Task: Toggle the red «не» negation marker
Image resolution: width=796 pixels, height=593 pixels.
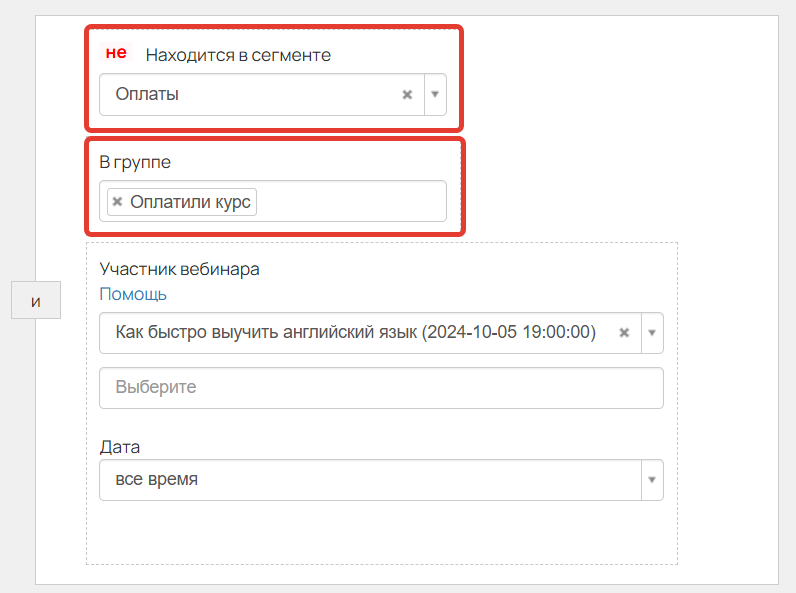Action: (x=116, y=52)
